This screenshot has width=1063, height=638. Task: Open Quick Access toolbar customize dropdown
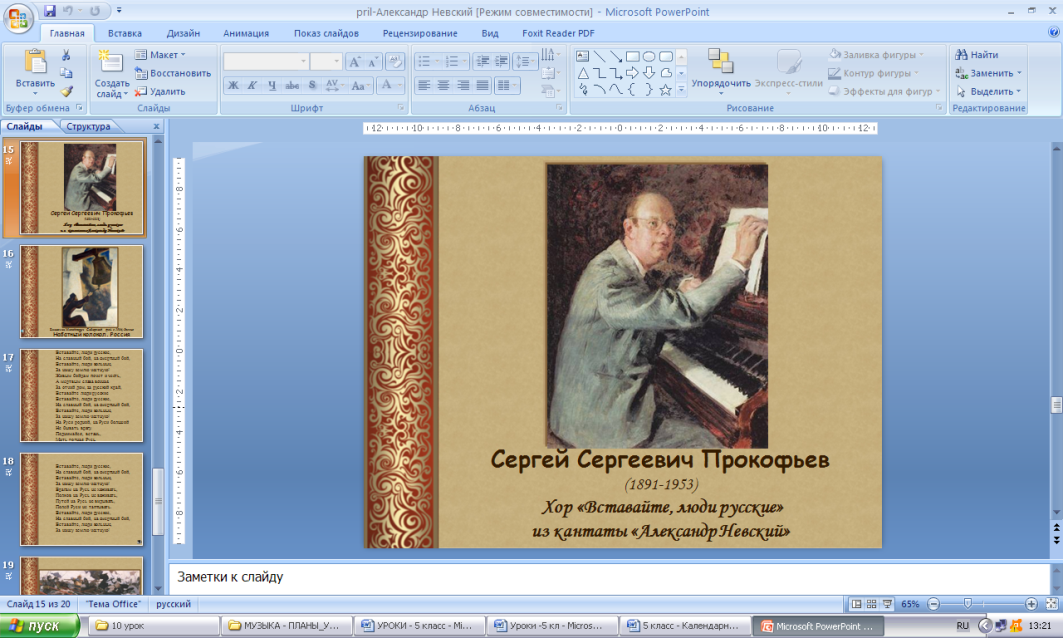(119, 11)
